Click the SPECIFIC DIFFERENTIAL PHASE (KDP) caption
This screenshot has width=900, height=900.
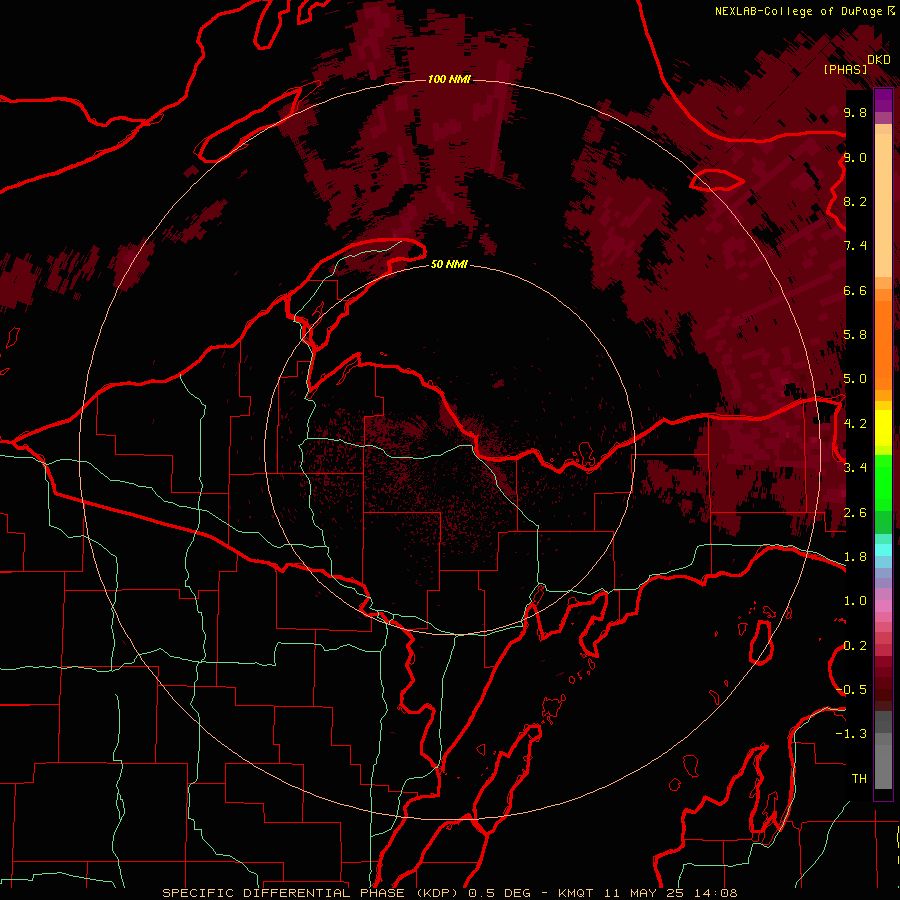coord(312,893)
